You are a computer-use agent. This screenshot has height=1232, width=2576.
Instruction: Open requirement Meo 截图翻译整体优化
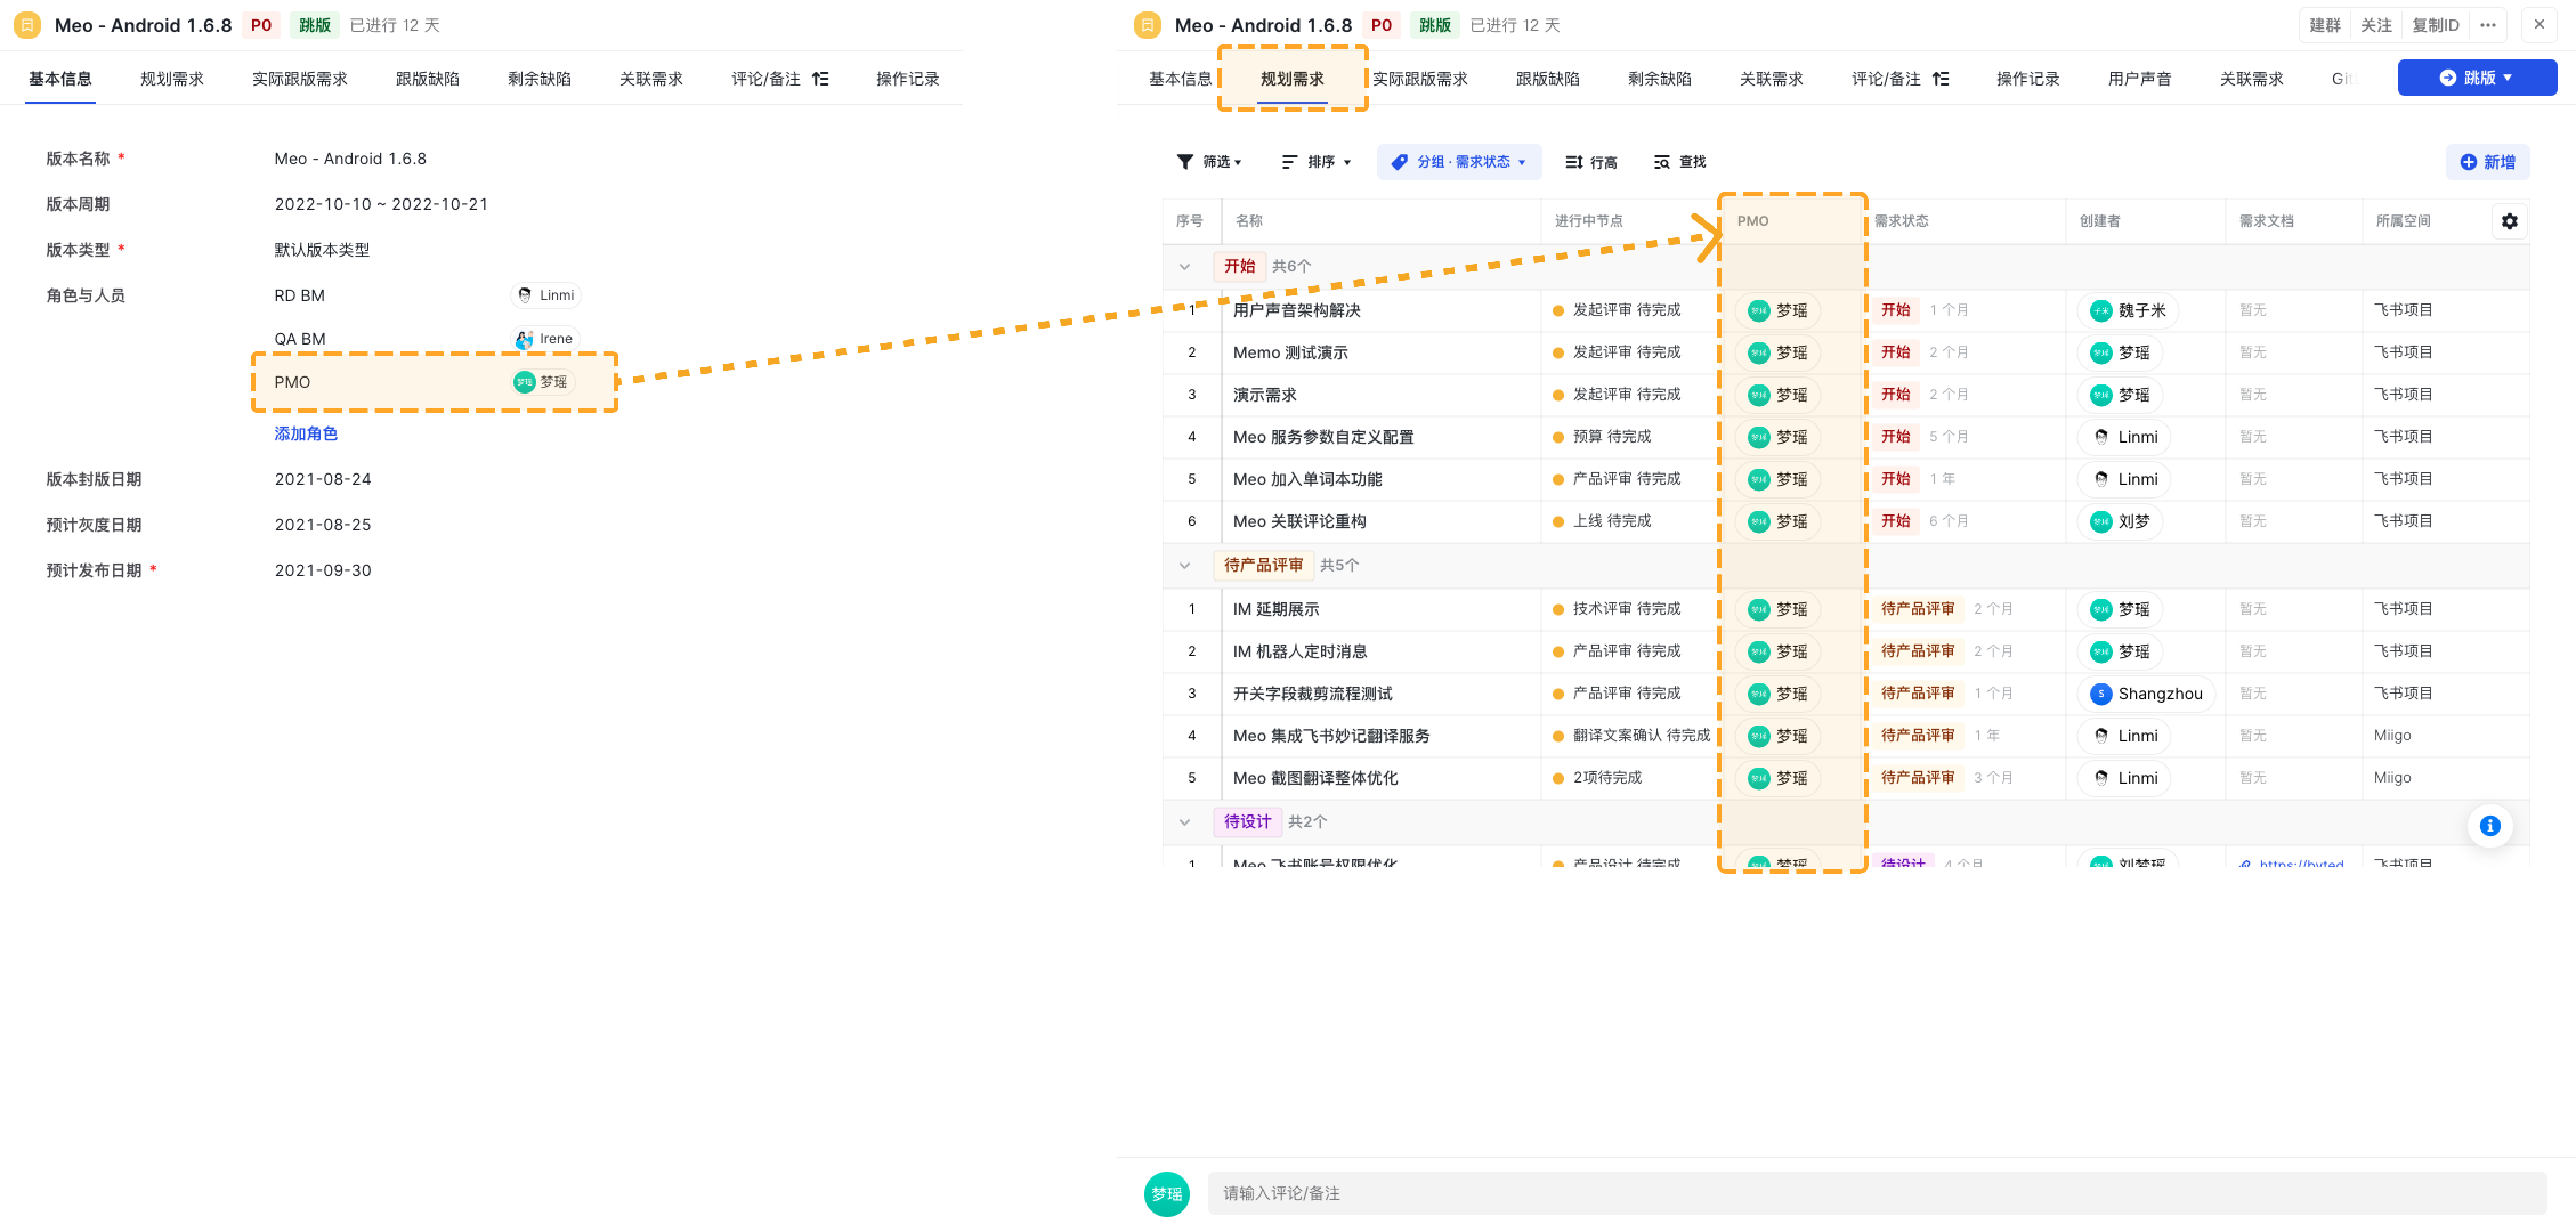pyautogui.click(x=1315, y=779)
